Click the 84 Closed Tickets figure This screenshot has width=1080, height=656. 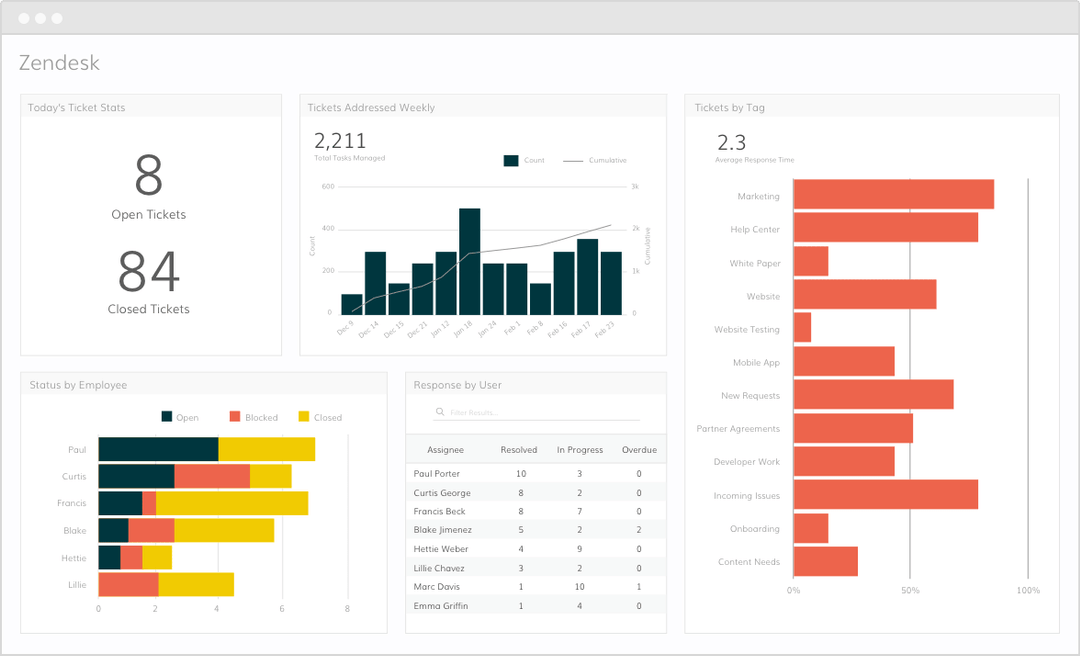(x=149, y=271)
